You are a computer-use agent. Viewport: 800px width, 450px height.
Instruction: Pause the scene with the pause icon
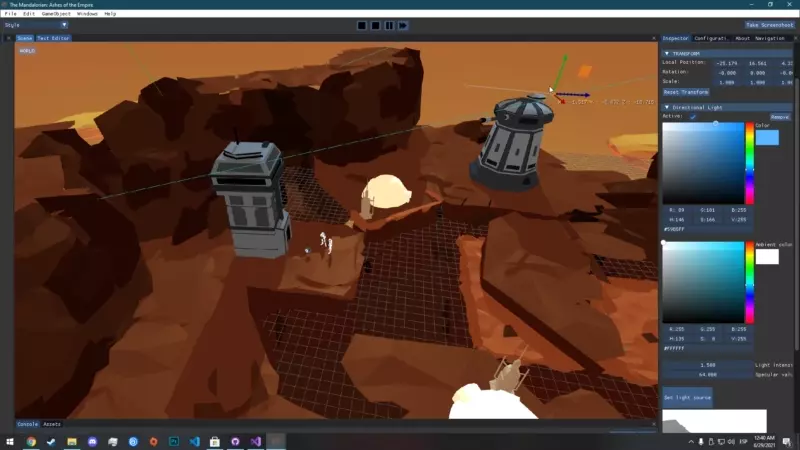(x=389, y=25)
